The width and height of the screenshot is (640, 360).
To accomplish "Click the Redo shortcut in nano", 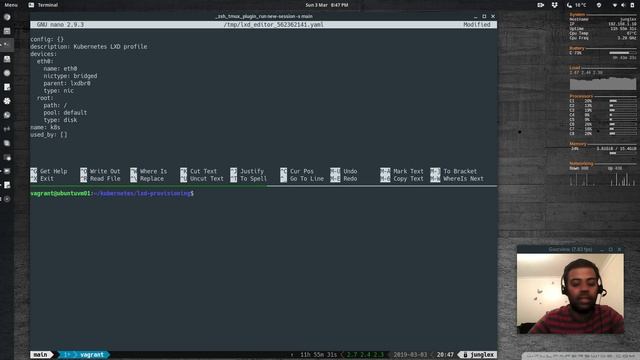I will pos(344,179).
